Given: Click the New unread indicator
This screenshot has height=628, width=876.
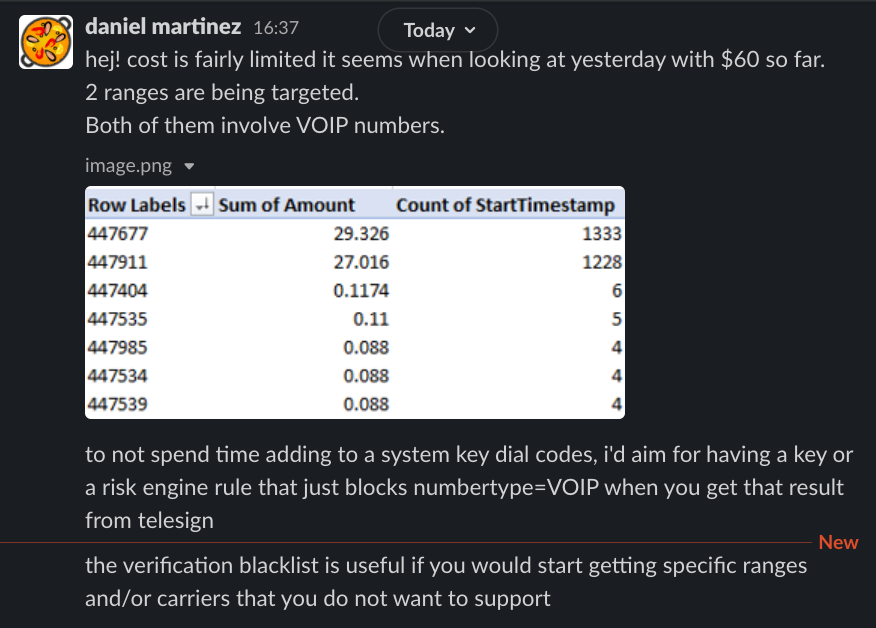Looking at the screenshot, I should click(838, 542).
